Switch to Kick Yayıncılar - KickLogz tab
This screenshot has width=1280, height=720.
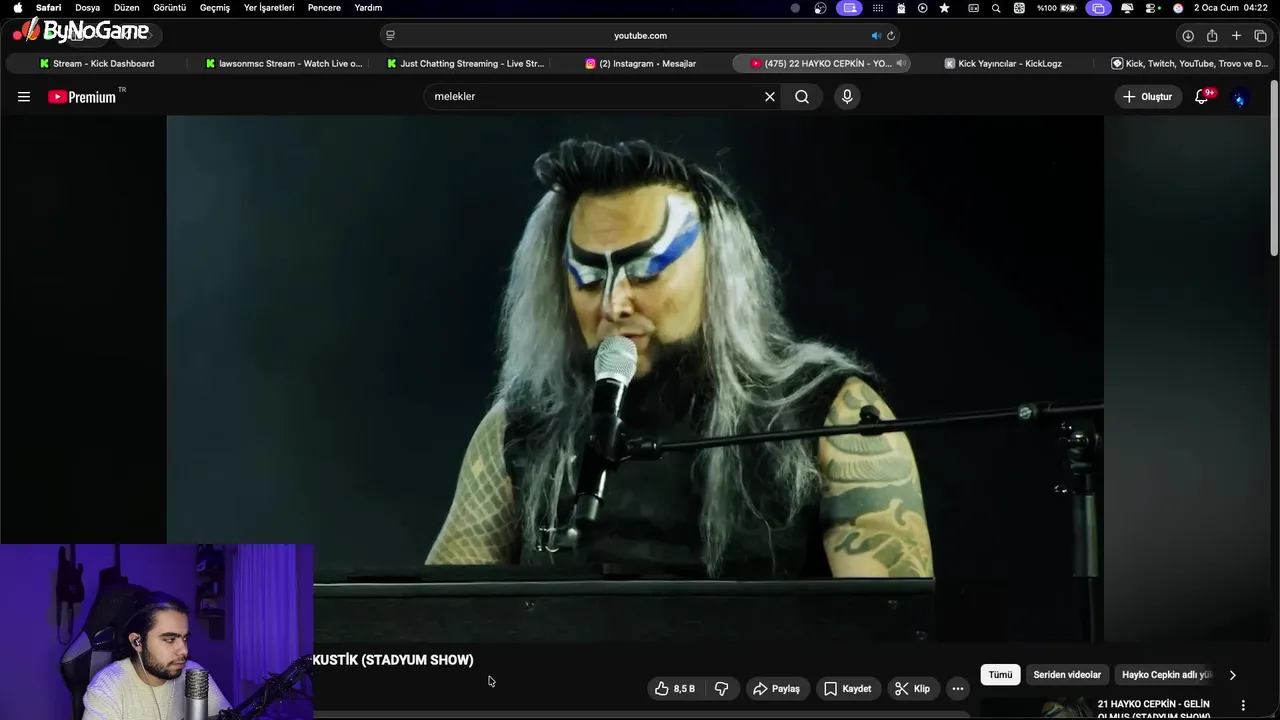(x=1003, y=64)
